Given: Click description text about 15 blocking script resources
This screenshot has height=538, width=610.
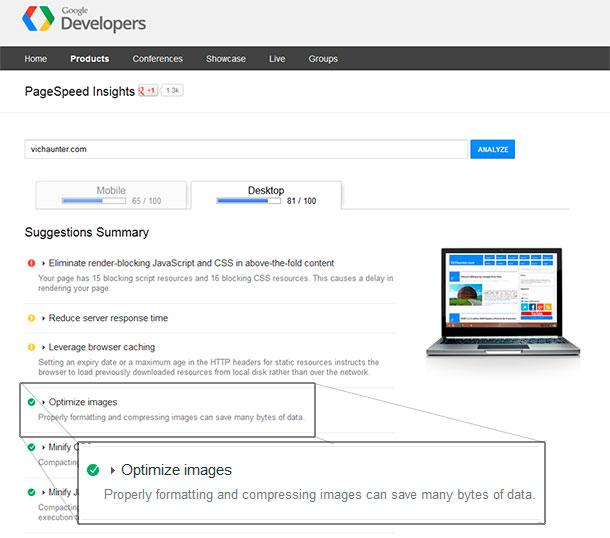Looking at the screenshot, I should coord(216,283).
